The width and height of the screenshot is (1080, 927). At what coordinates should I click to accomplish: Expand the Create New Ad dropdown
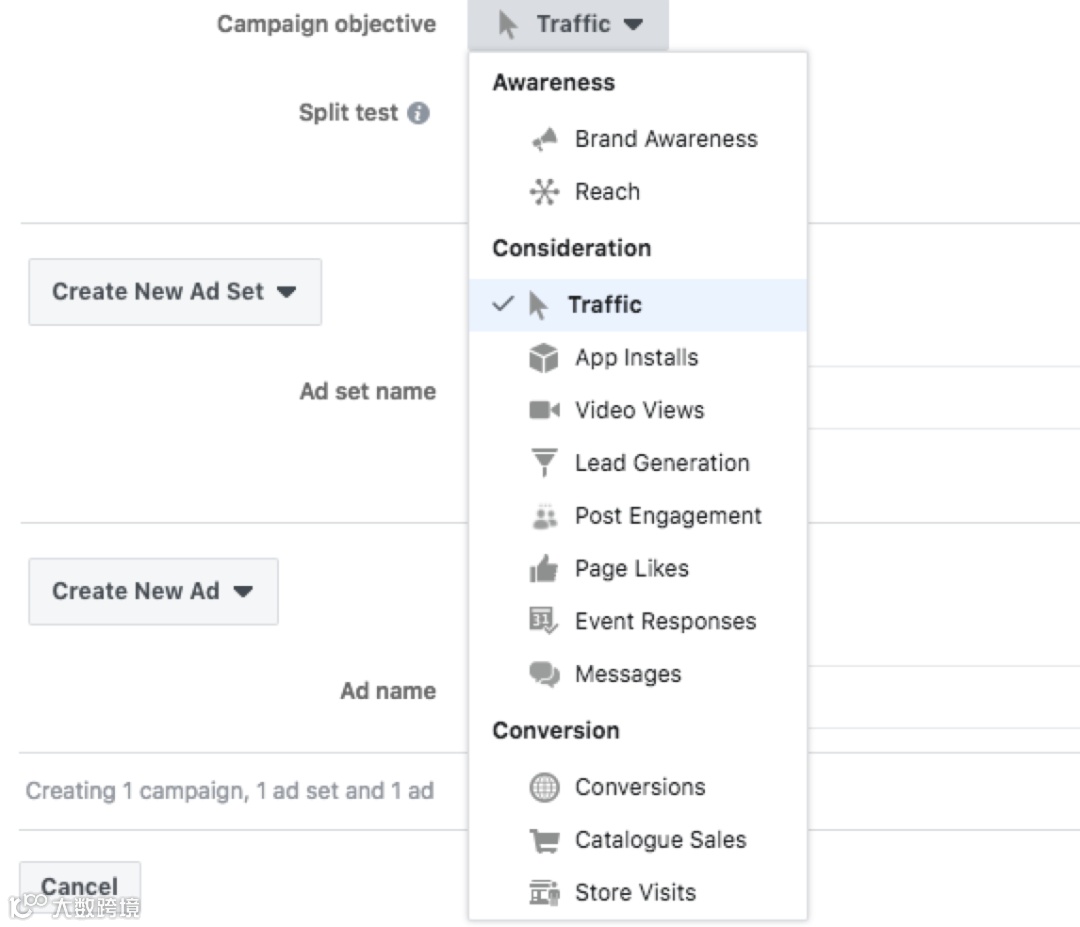coord(153,591)
